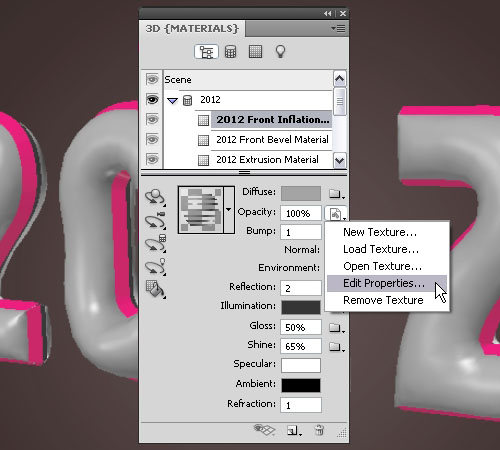
Task: Collapse the 2012 mesh tree triangle
Action: pyautogui.click(x=172, y=101)
